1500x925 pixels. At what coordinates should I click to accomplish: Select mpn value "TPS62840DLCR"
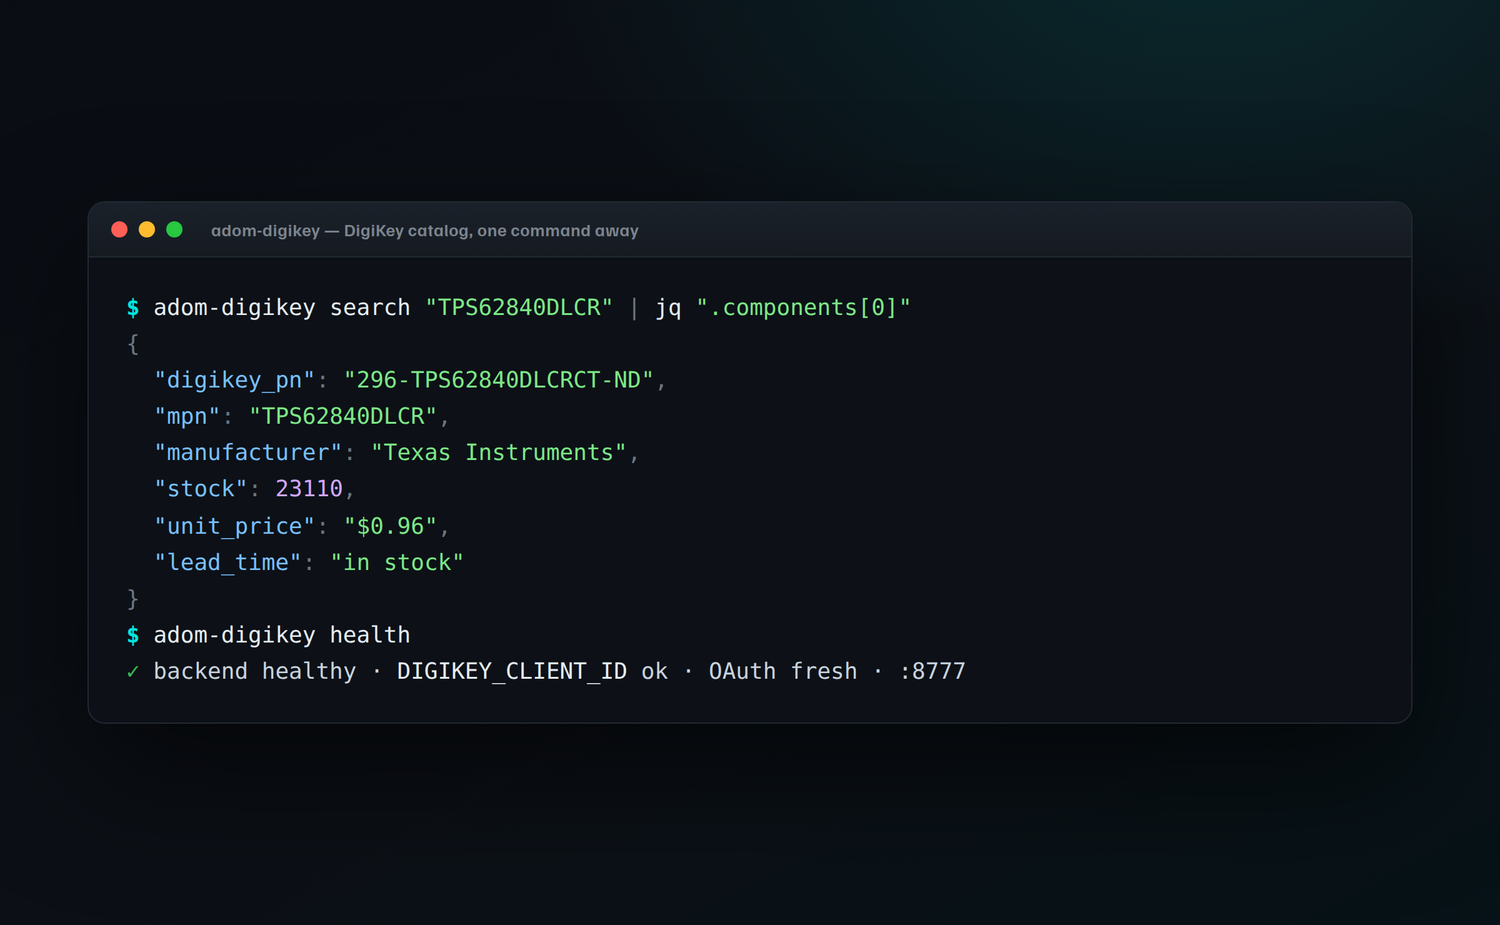(343, 416)
